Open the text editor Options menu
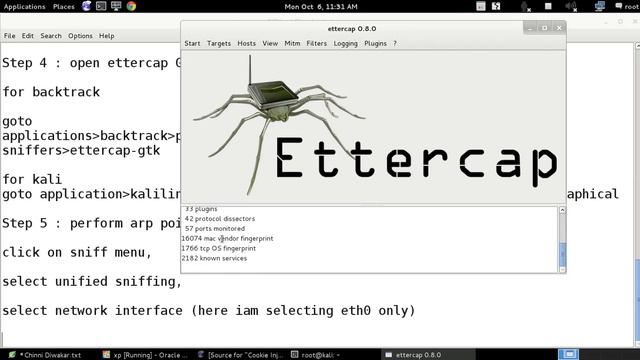 (x=80, y=36)
